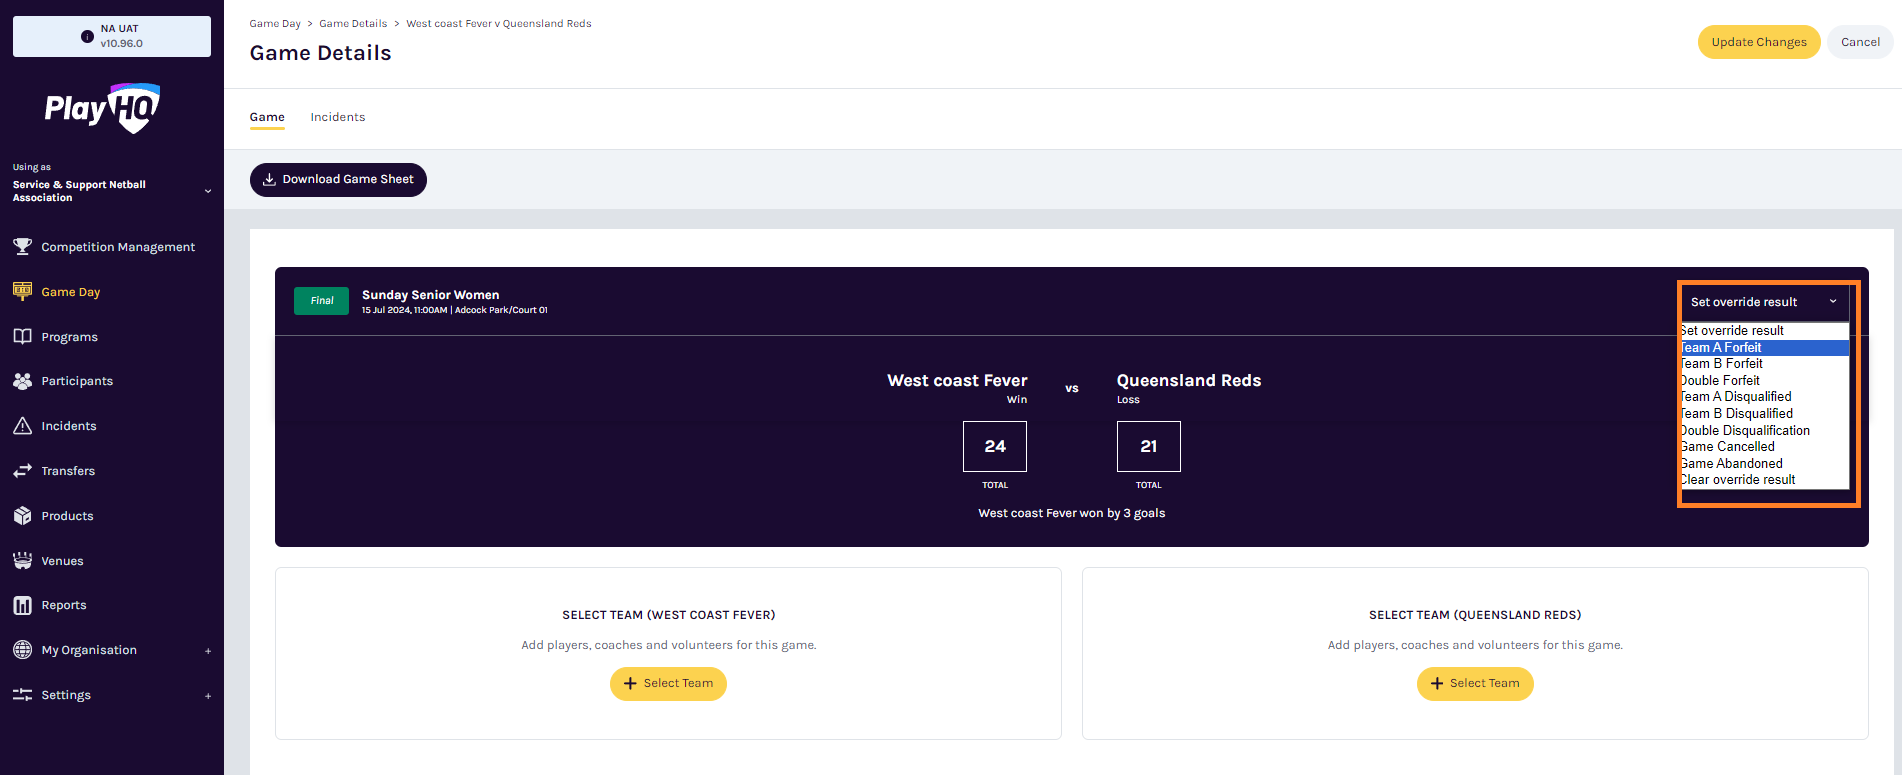Choose Team B Forfeit option

[1765, 364]
